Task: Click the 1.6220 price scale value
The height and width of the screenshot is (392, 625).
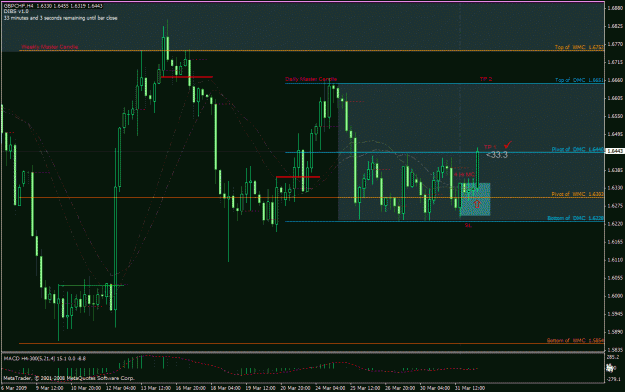Action: pos(615,224)
